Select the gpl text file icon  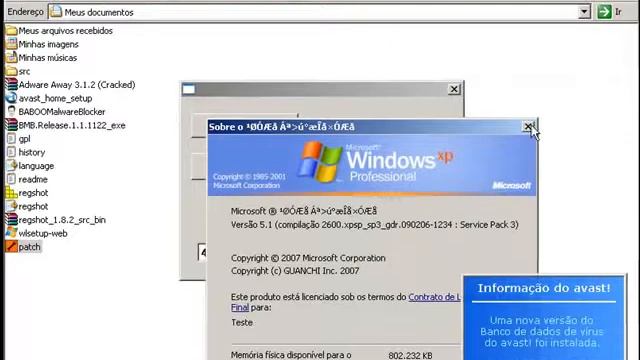click(x=11, y=138)
